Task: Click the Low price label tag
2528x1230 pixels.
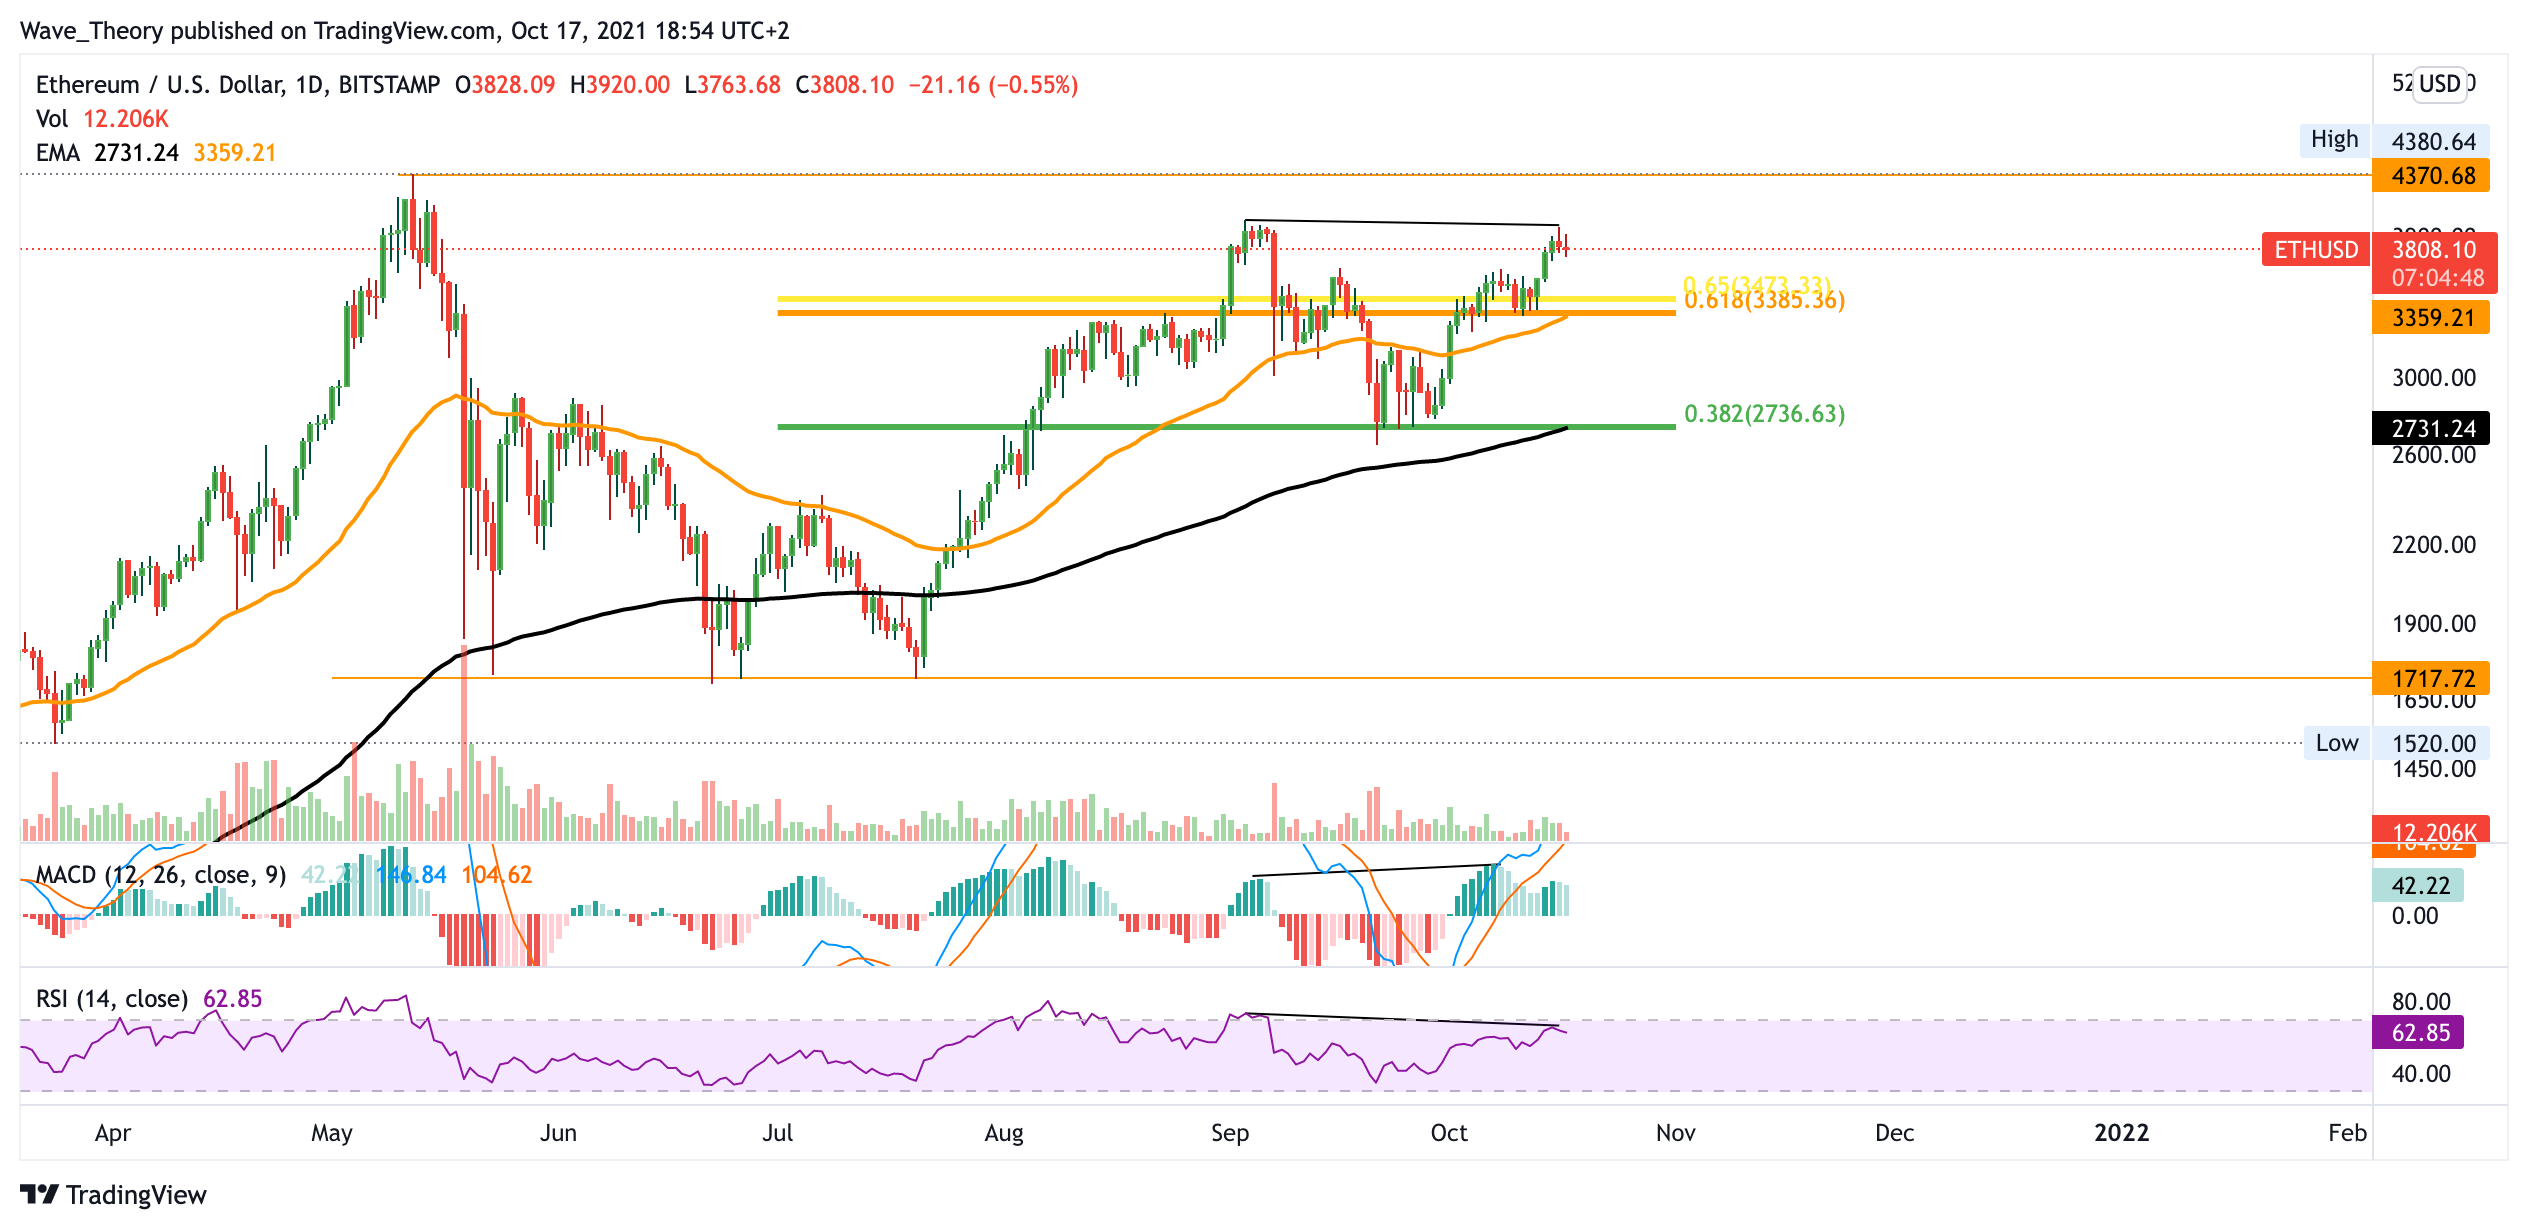Action: pyautogui.click(x=2336, y=743)
